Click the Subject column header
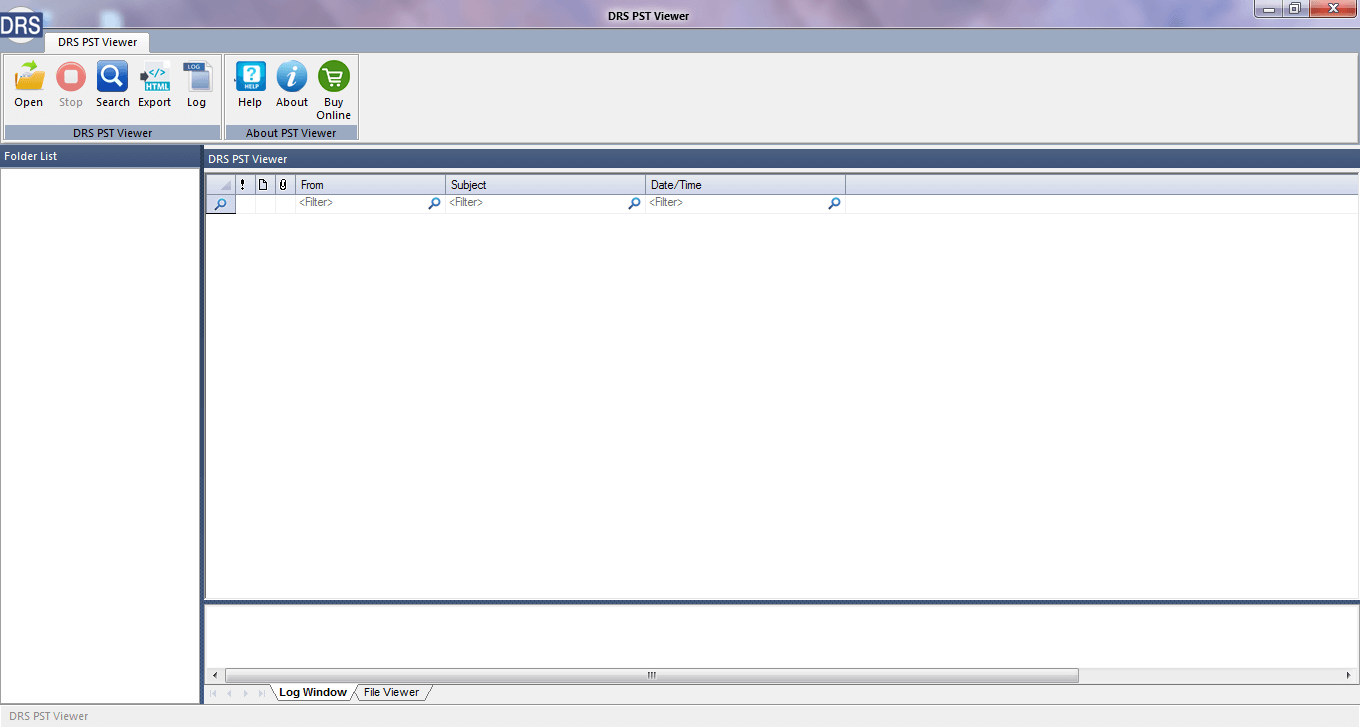Viewport: 1360px width, 728px height. tap(545, 184)
